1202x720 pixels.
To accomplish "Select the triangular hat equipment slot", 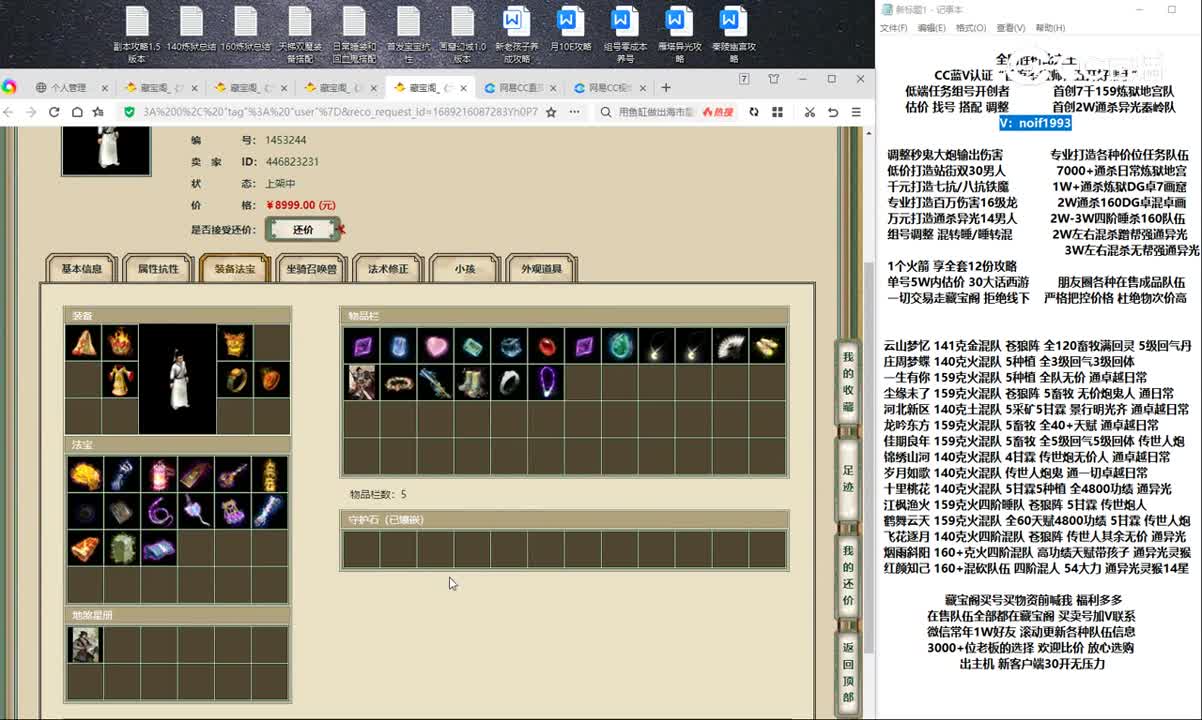I will click(x=84, y=342).
